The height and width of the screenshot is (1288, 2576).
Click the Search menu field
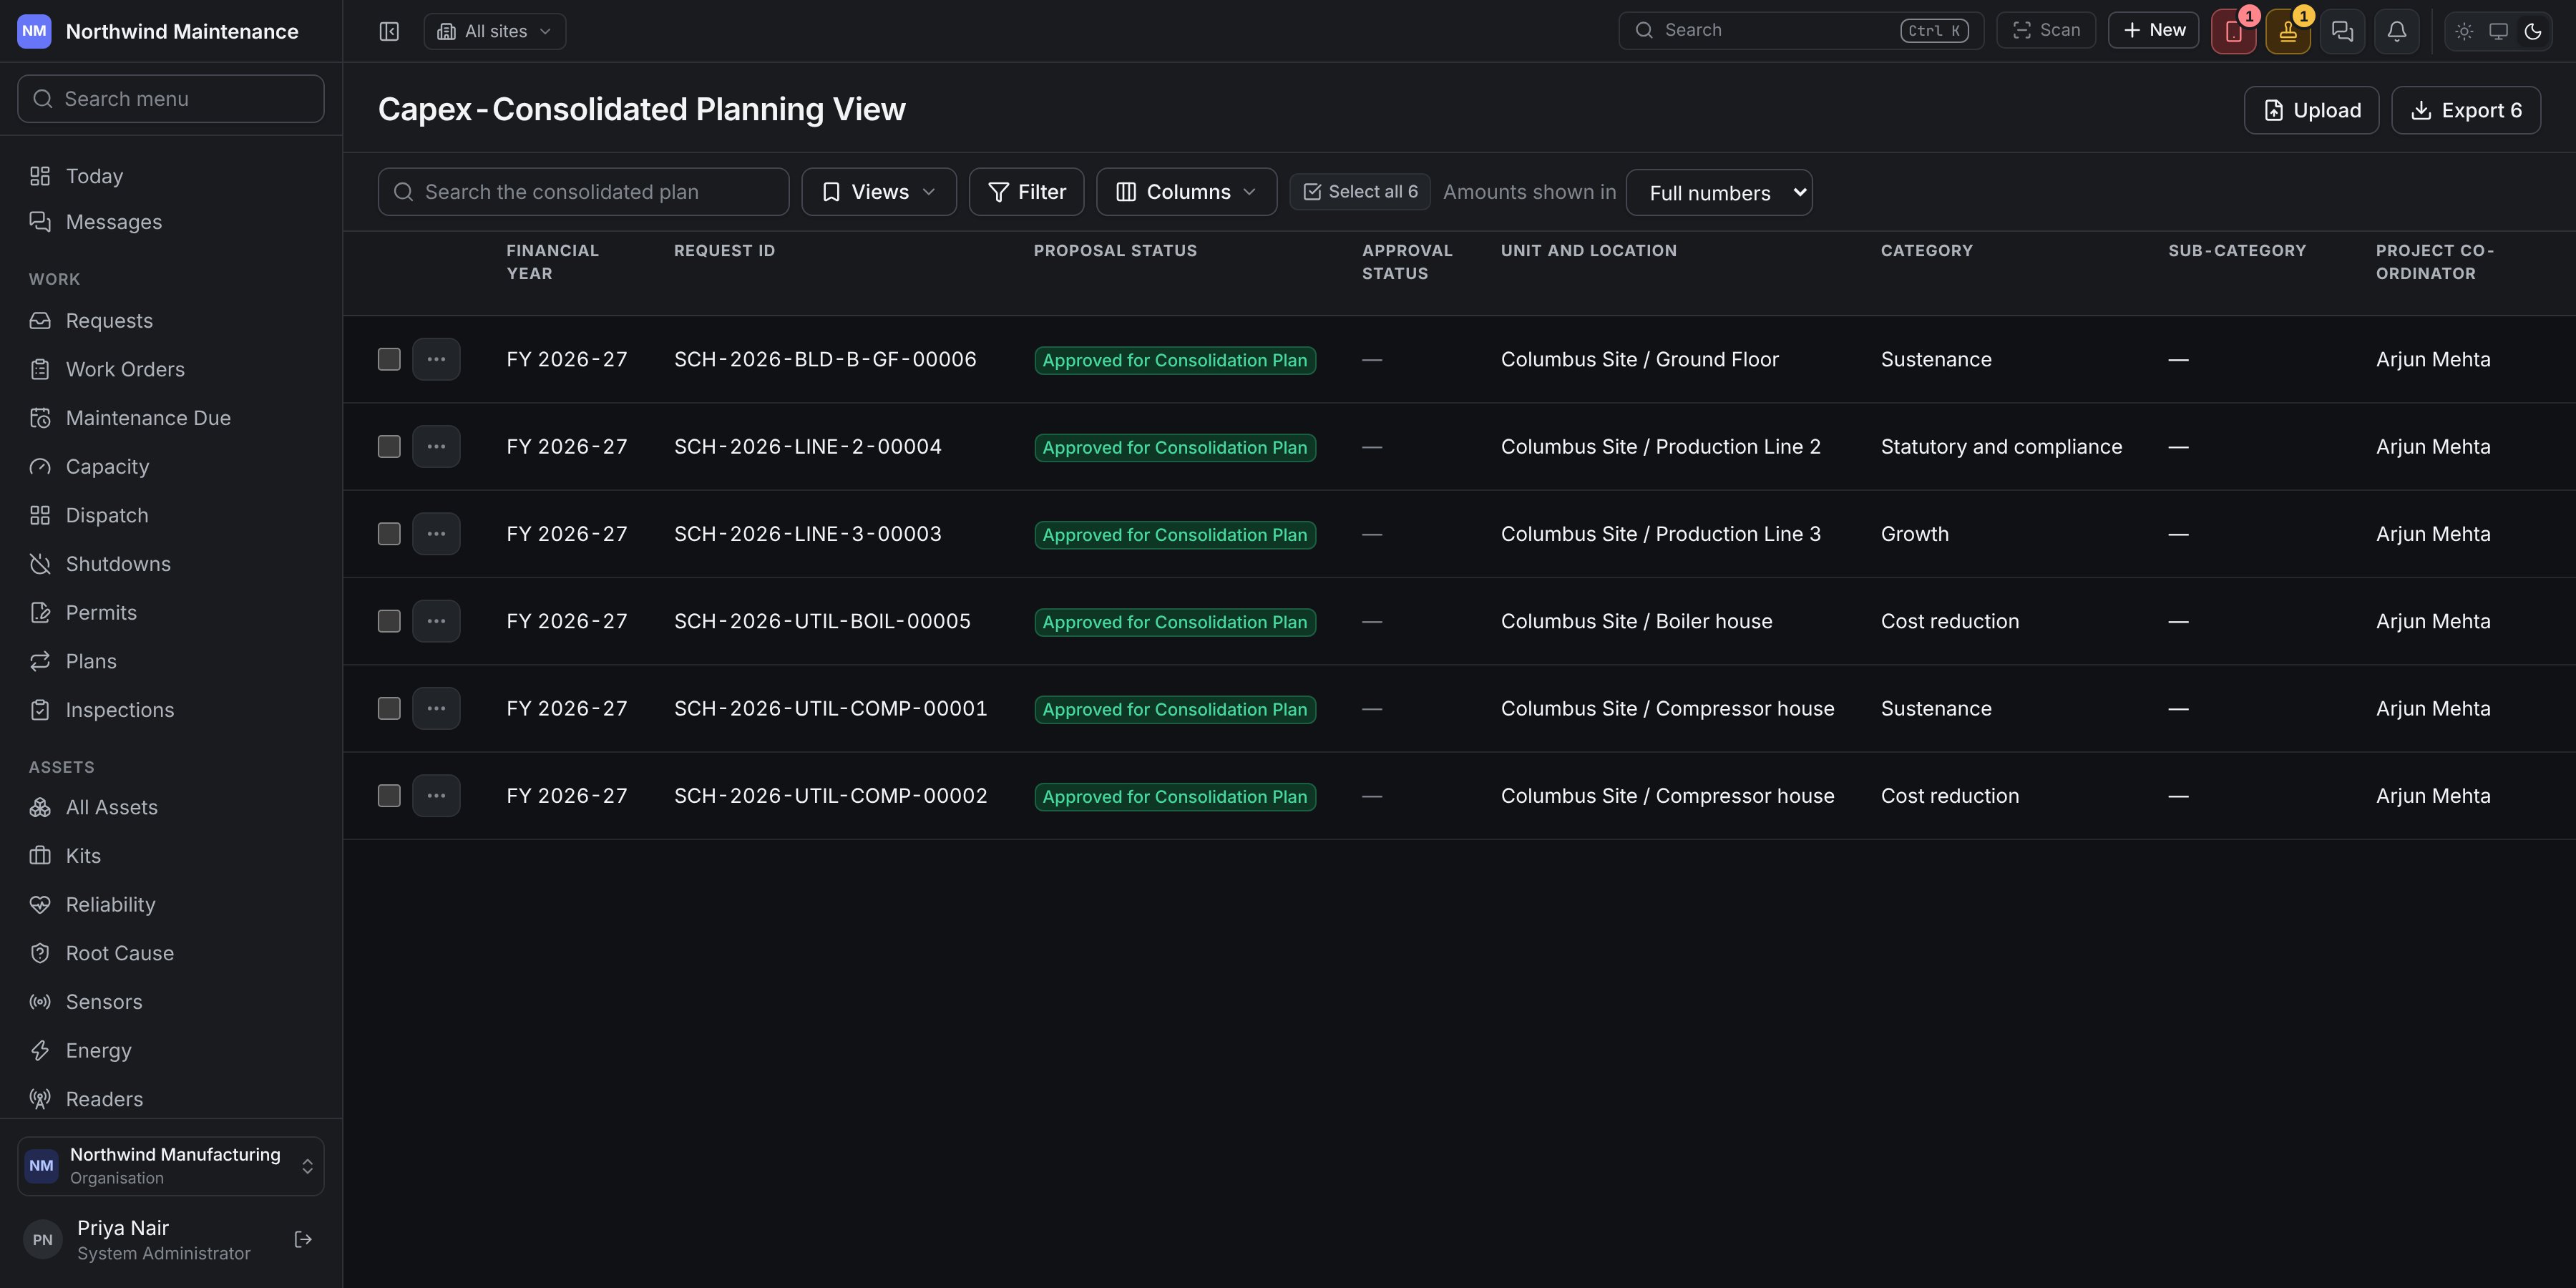point(171,99)
